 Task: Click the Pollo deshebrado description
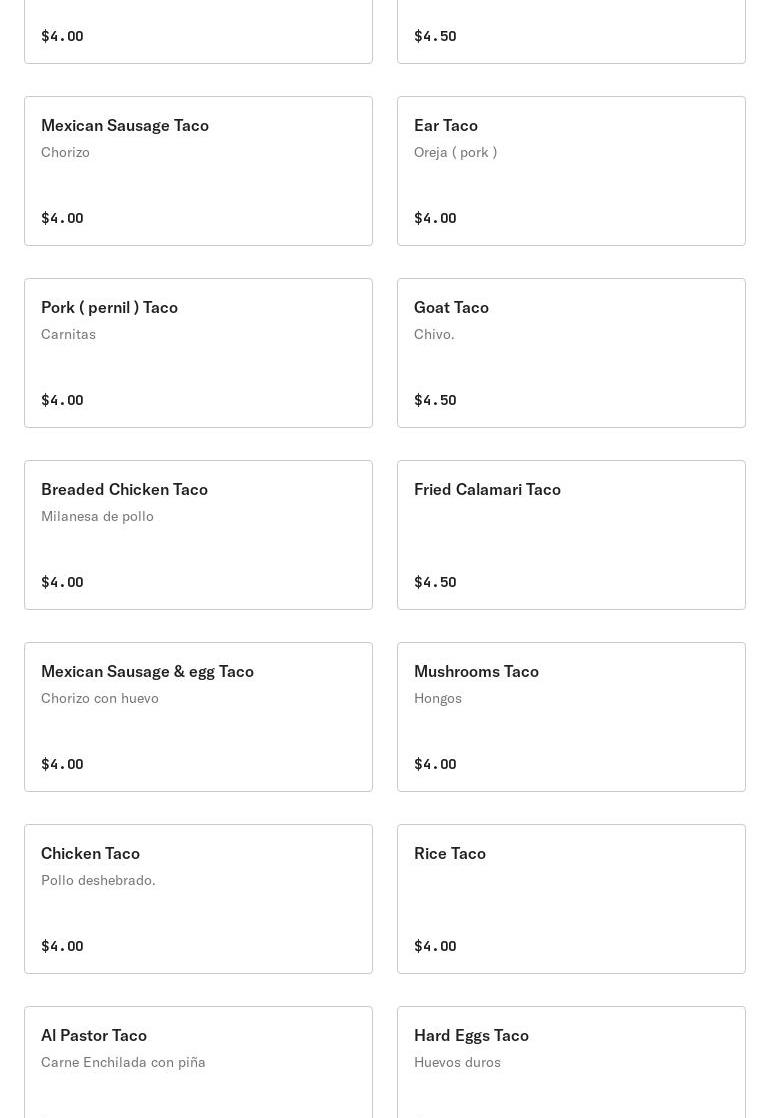tap(98, 880)
